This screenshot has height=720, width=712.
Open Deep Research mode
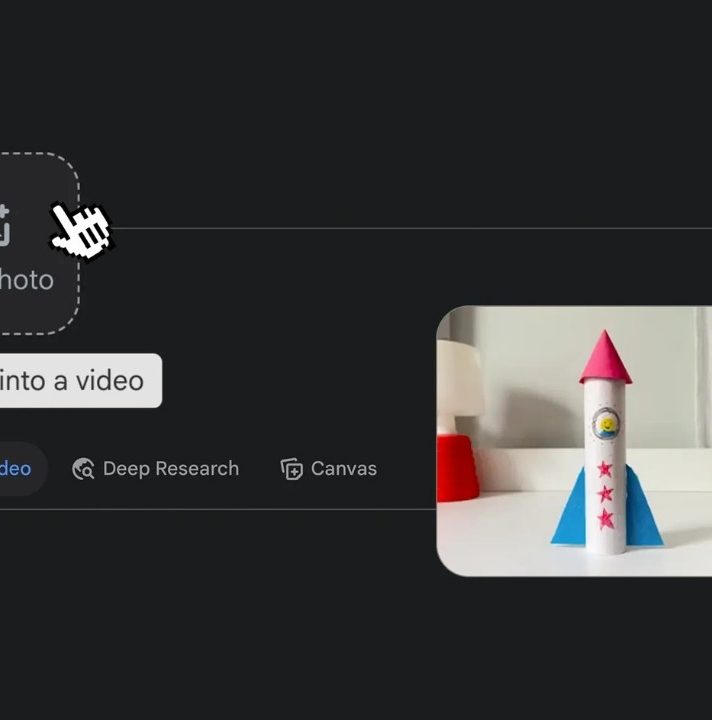tap(156, 469)
